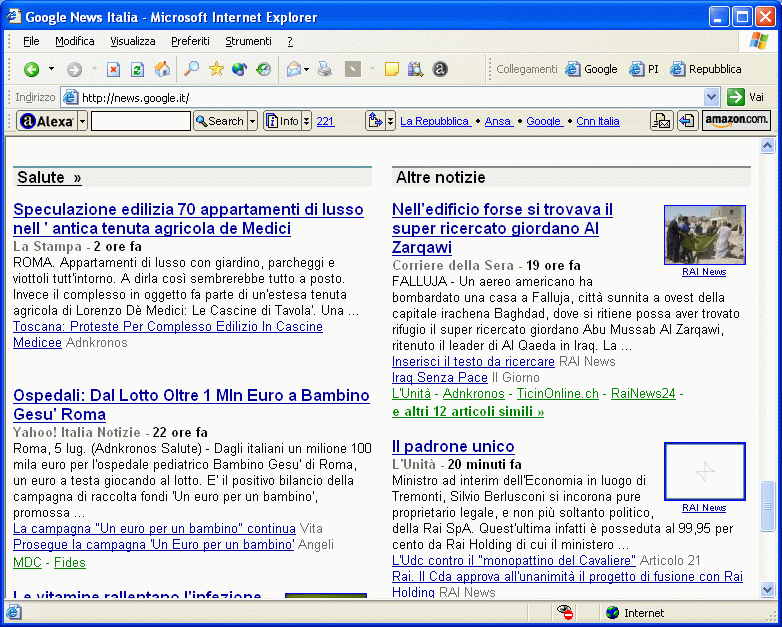Click the Print icon
This screenshot has height=627, width=782.
pos(324,69)
